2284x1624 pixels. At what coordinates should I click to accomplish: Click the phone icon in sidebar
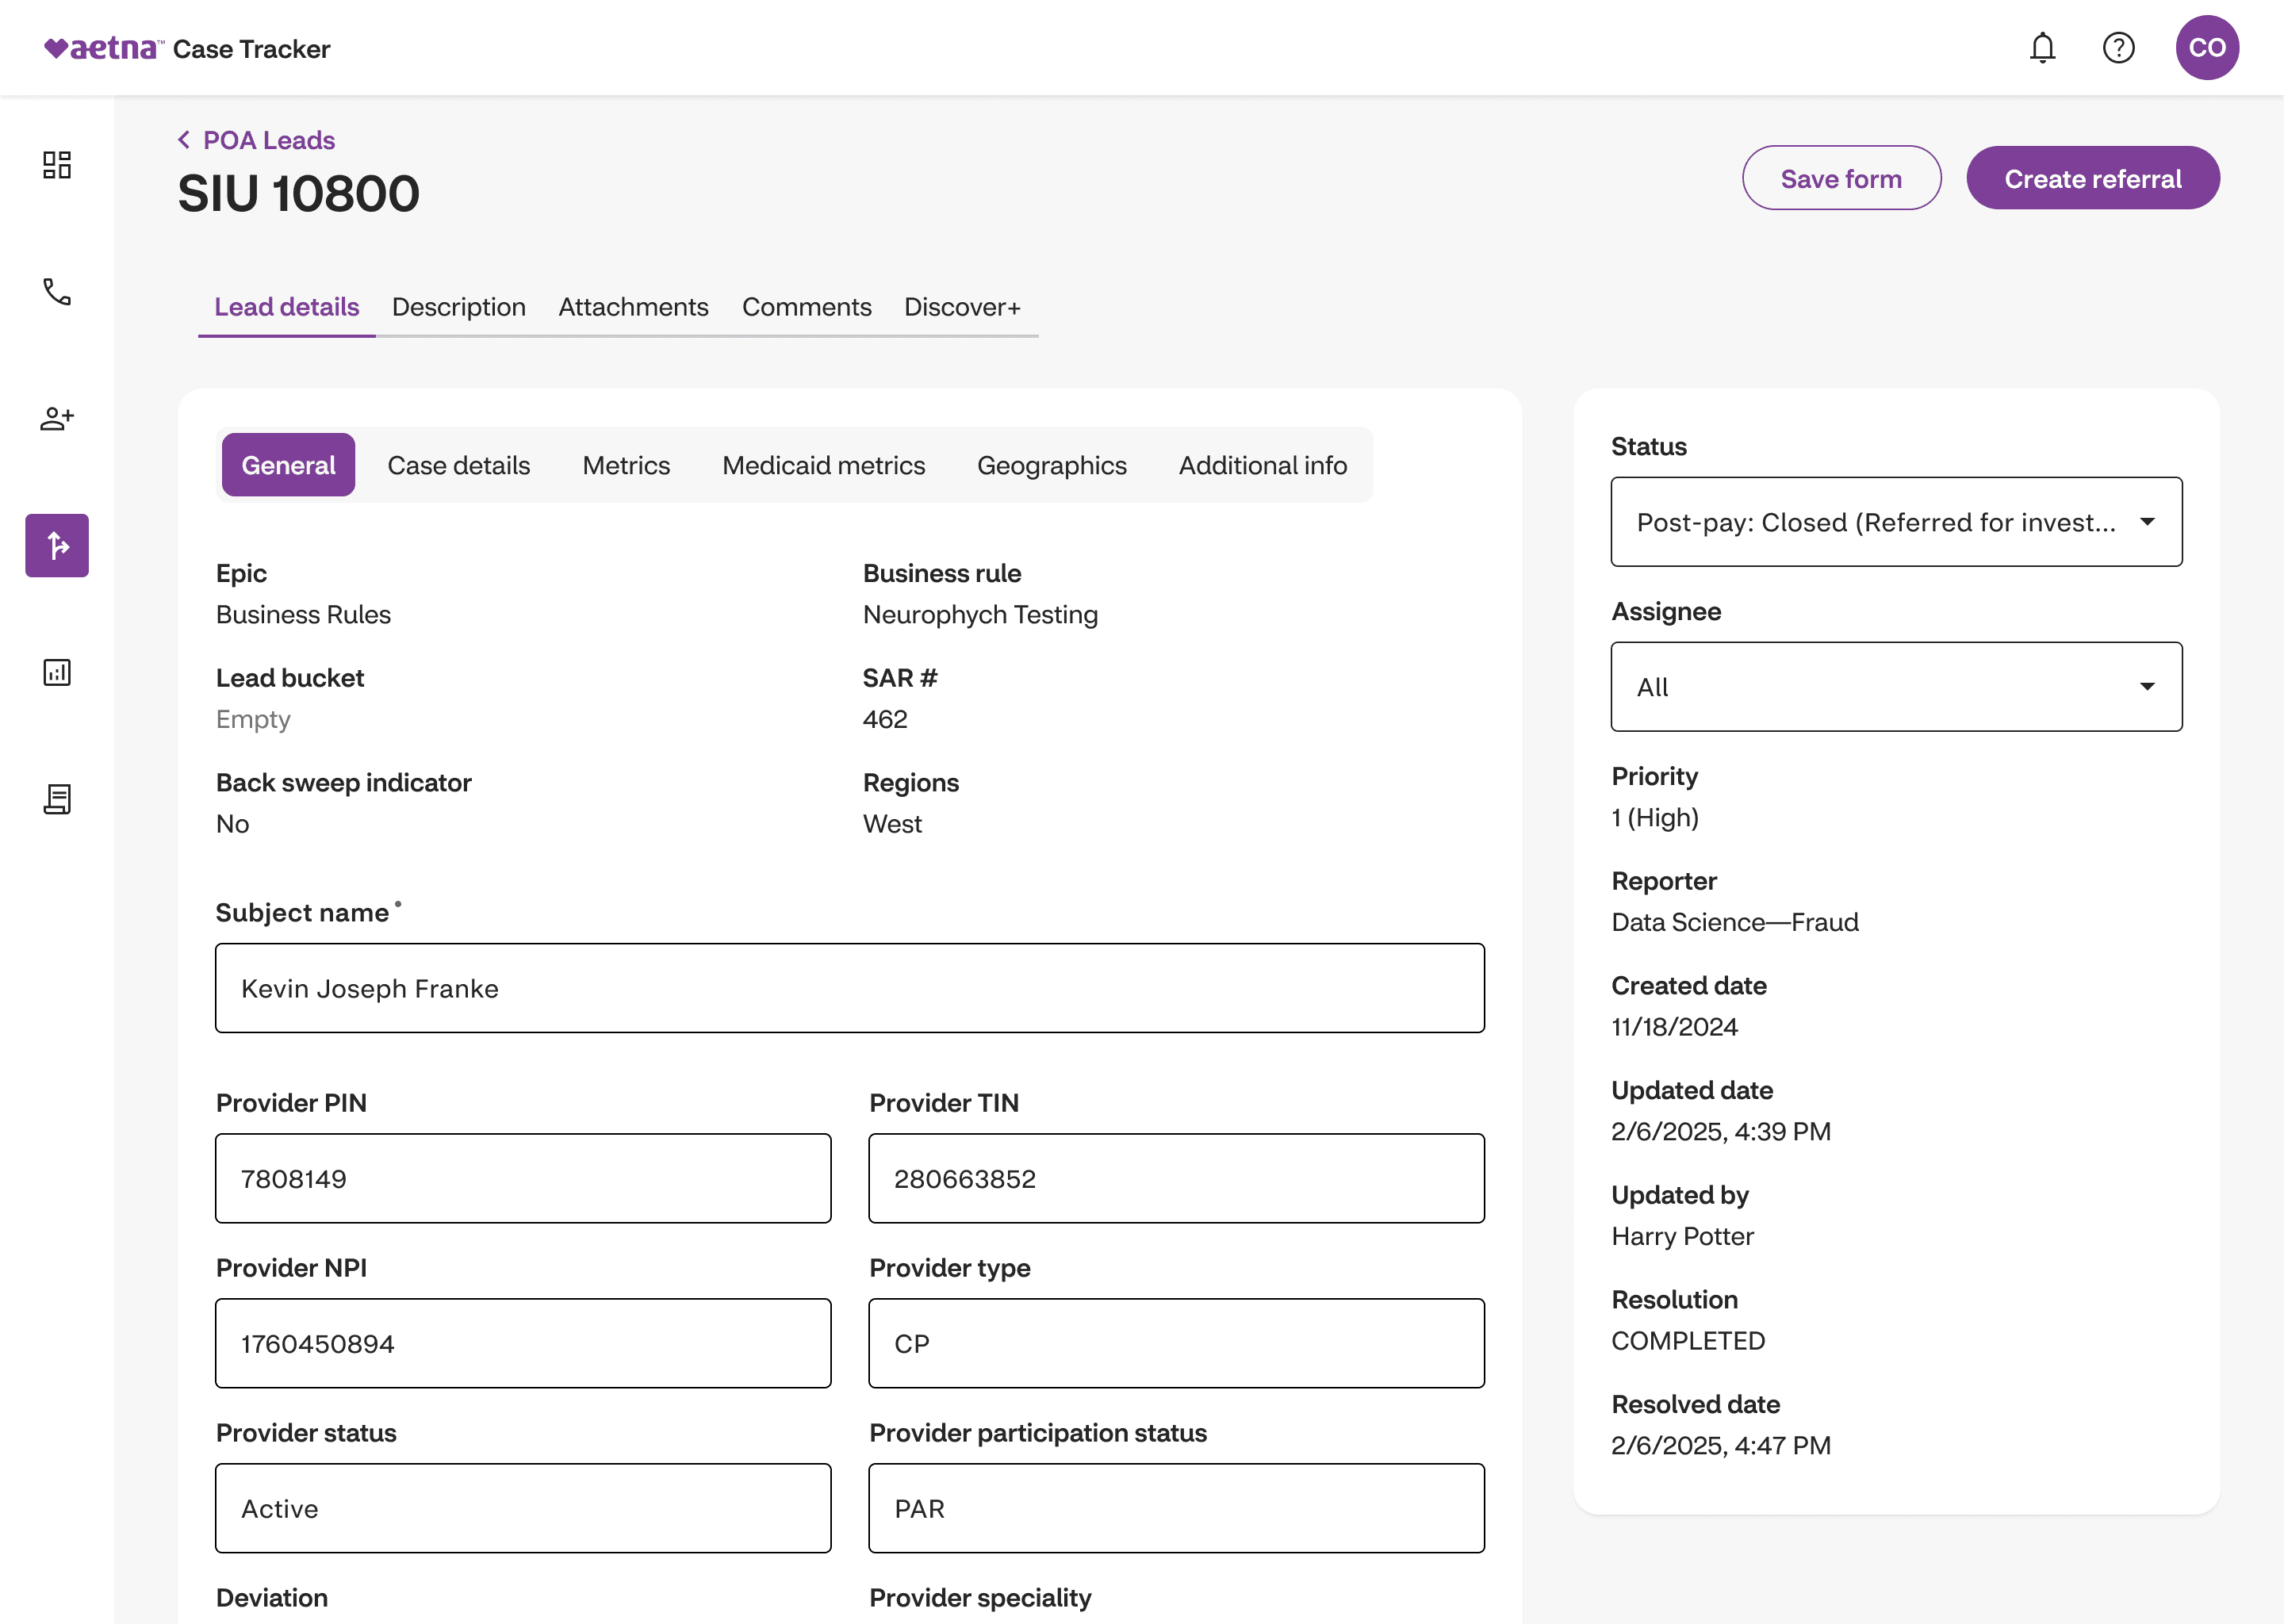pyautogui.click(x=57, y=292)
